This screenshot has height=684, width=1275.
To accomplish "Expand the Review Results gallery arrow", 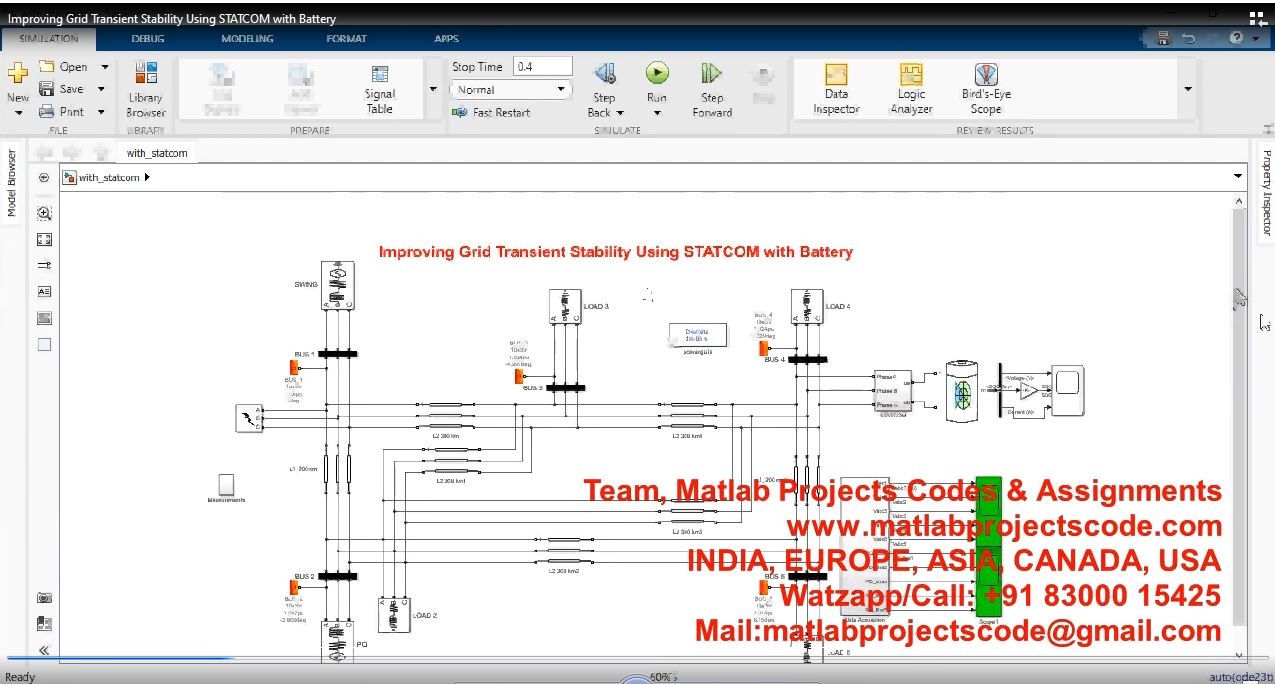I will pos(1188,89).
